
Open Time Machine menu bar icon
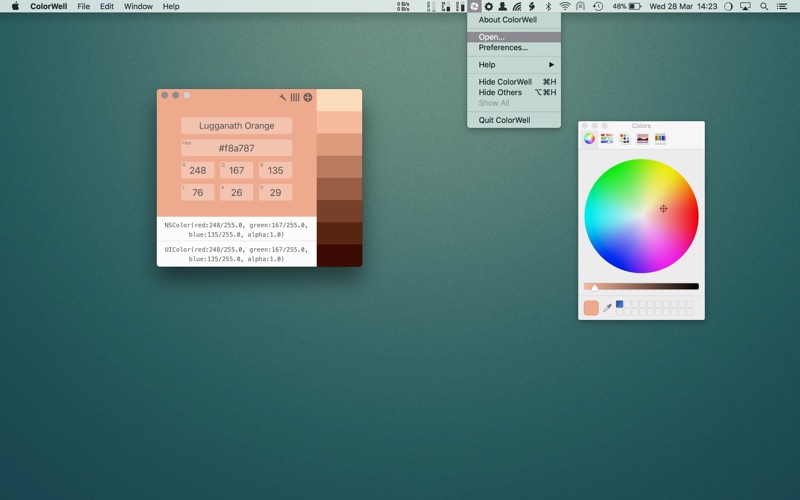pyautogui.click(x=597, y=6)
